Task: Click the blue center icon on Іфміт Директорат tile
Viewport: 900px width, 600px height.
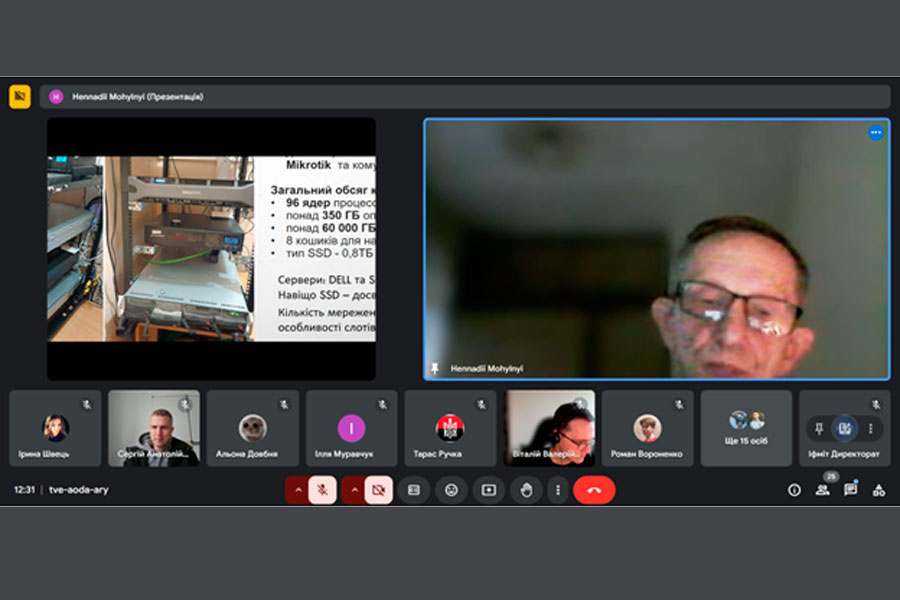Action: pos(844,428)
